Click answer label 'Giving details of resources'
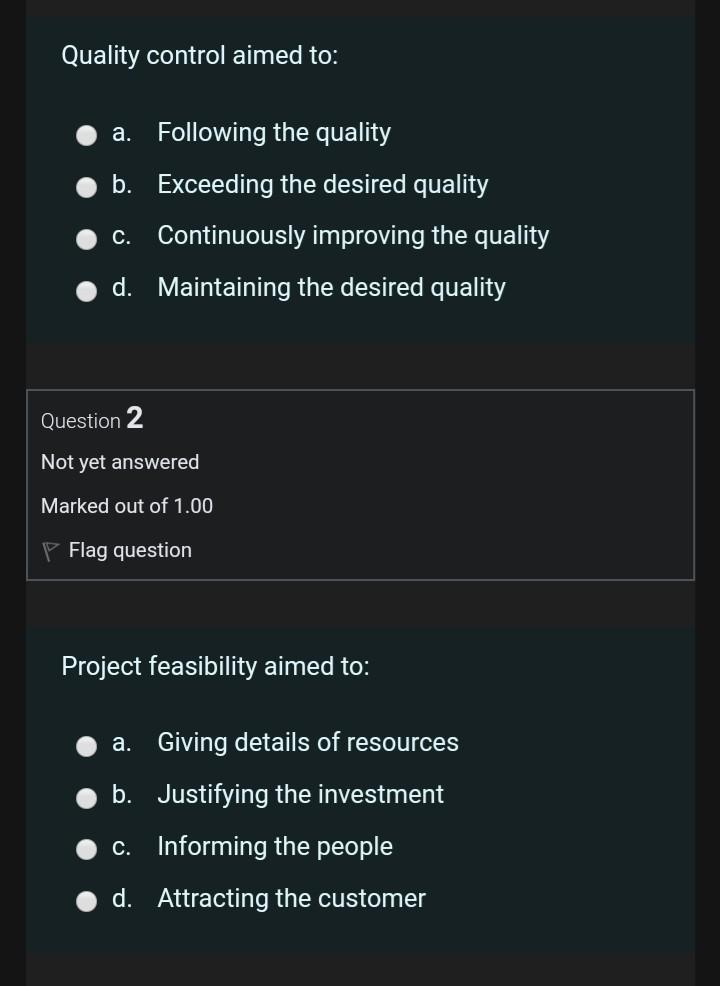This screenshot has height=986, width=720. (x=308, y=743)
